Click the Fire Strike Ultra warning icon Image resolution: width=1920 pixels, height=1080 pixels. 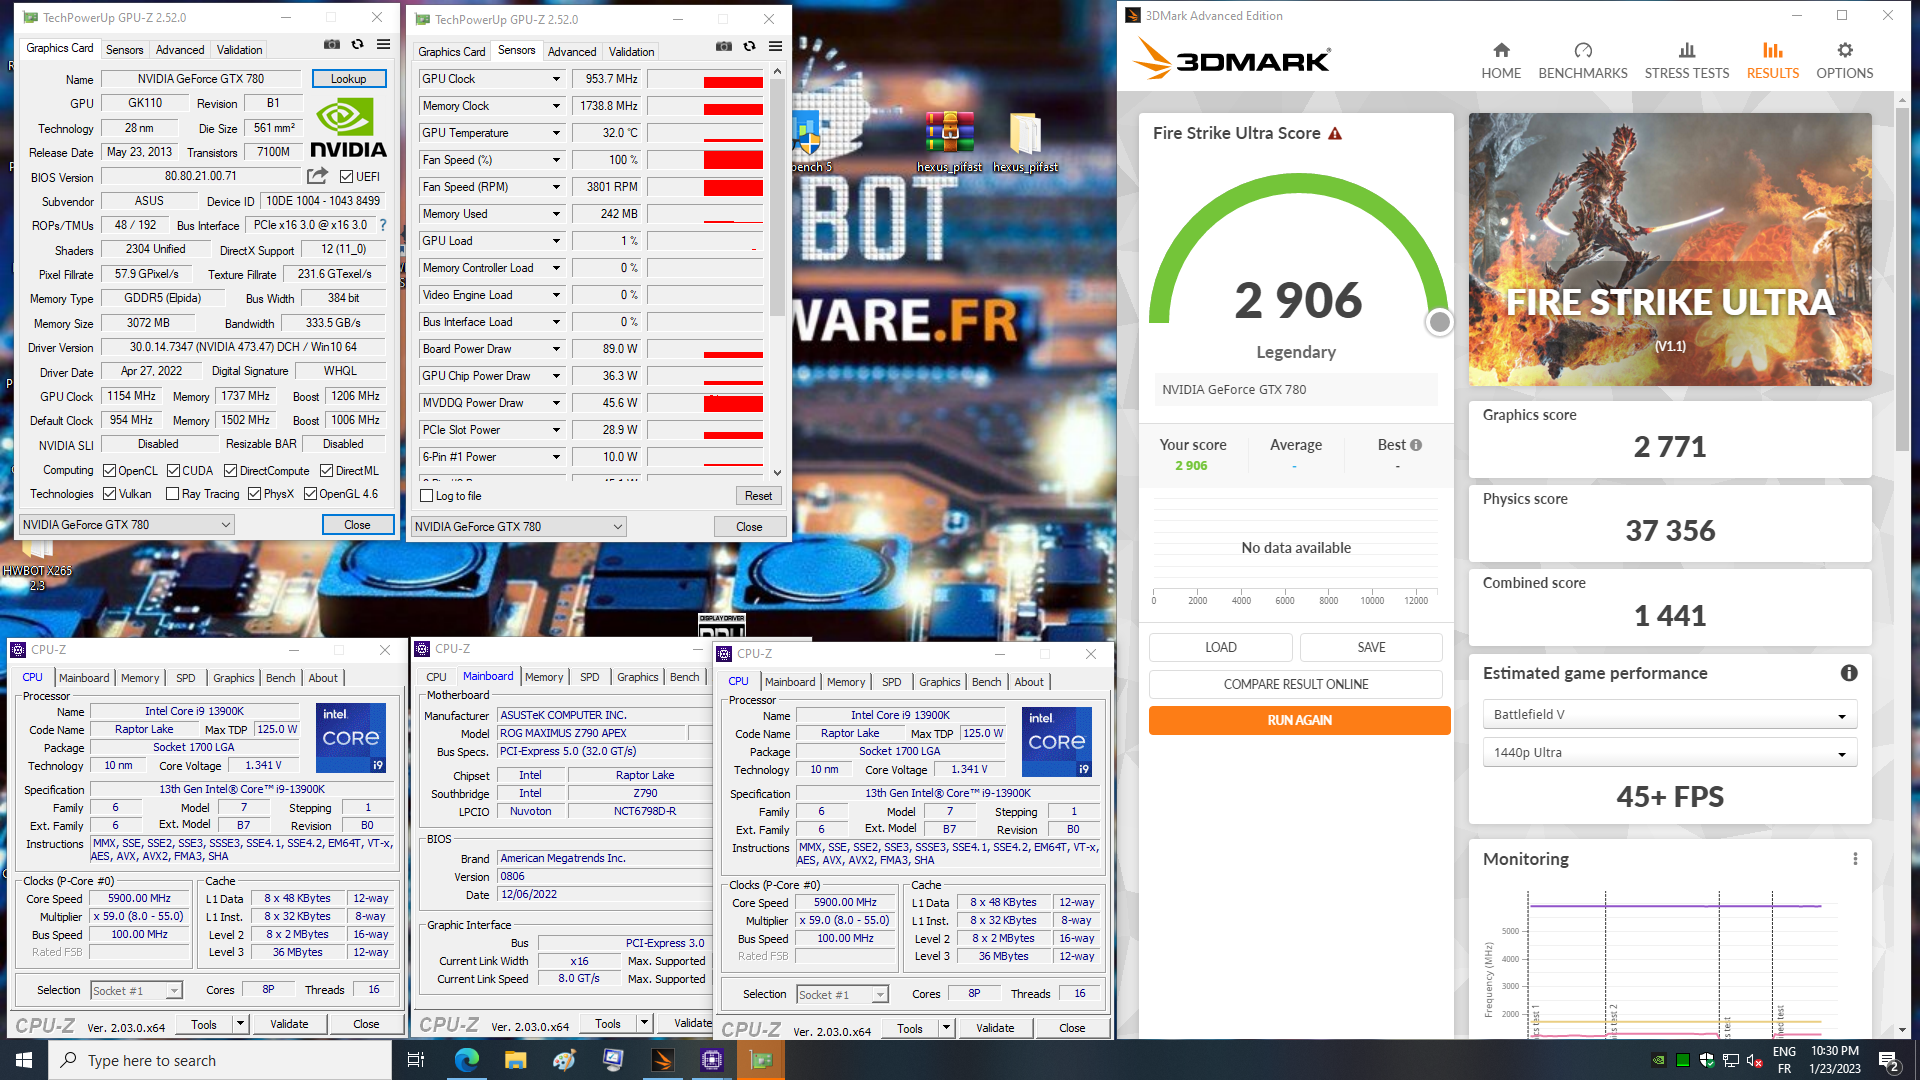point(1335,133)
